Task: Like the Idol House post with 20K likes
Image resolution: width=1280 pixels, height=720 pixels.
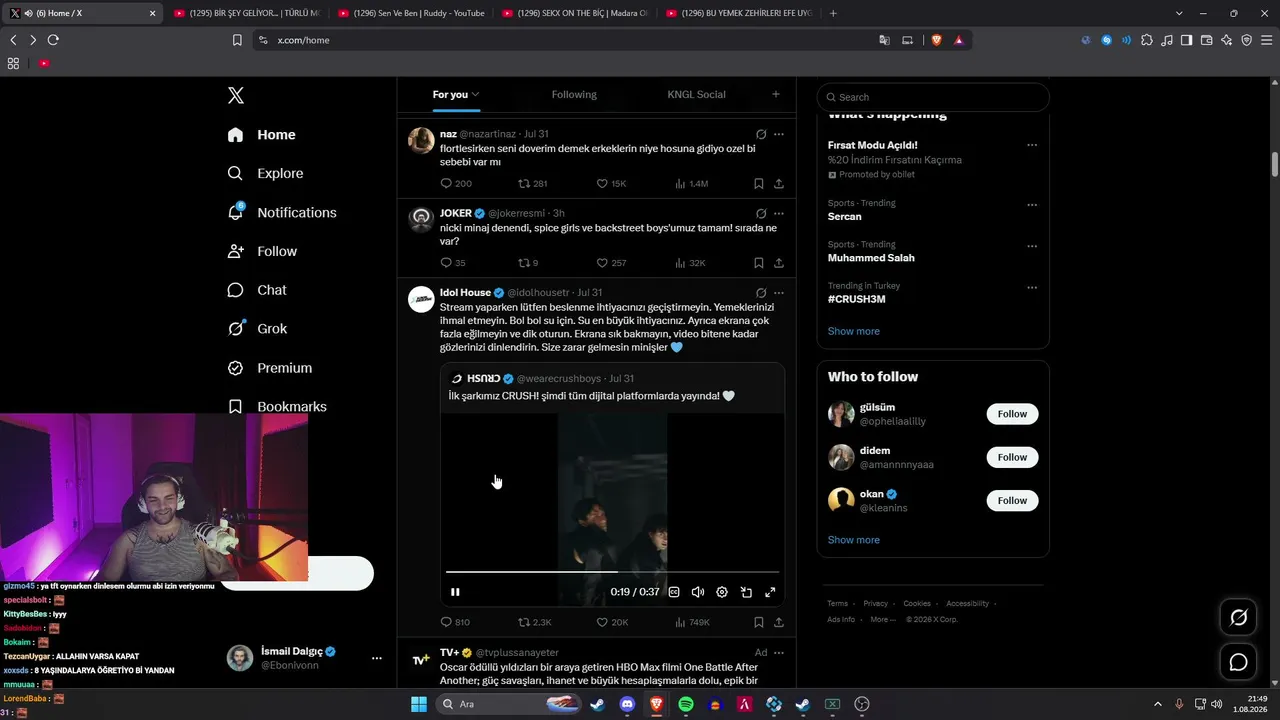Action: [x=612, y=622]
